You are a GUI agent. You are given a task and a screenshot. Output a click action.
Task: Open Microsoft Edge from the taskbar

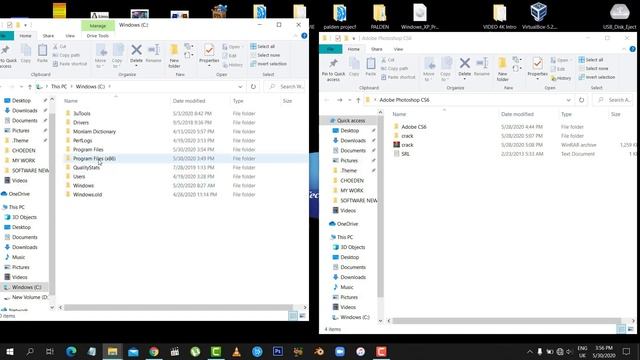click(x=71, y=351)
